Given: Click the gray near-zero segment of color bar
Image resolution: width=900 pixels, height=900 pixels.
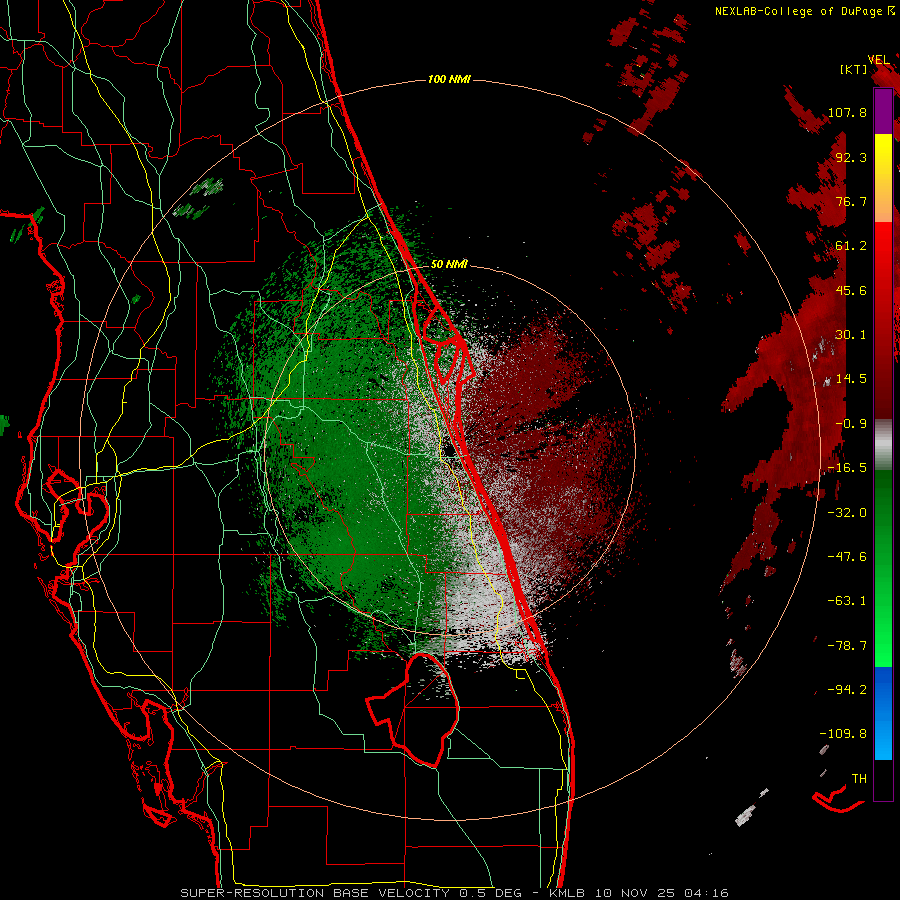Looking at the screenshot, I should click(x=883, y=445).
